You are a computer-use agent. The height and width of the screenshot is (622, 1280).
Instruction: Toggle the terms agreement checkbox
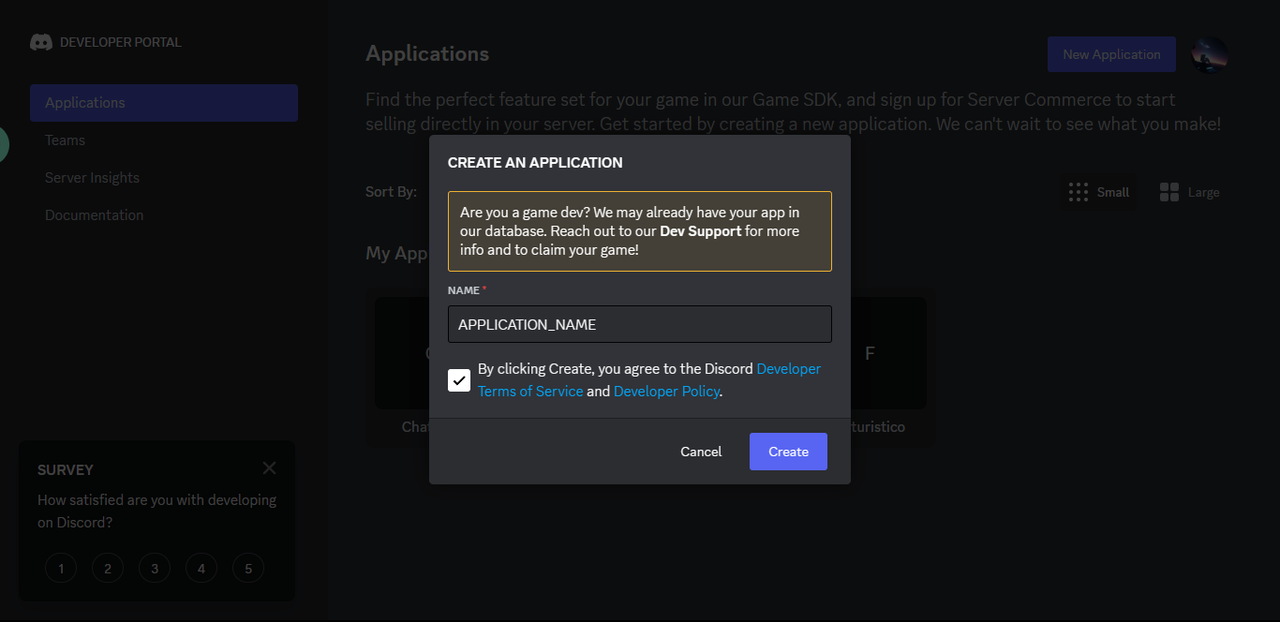coord(459,380)
